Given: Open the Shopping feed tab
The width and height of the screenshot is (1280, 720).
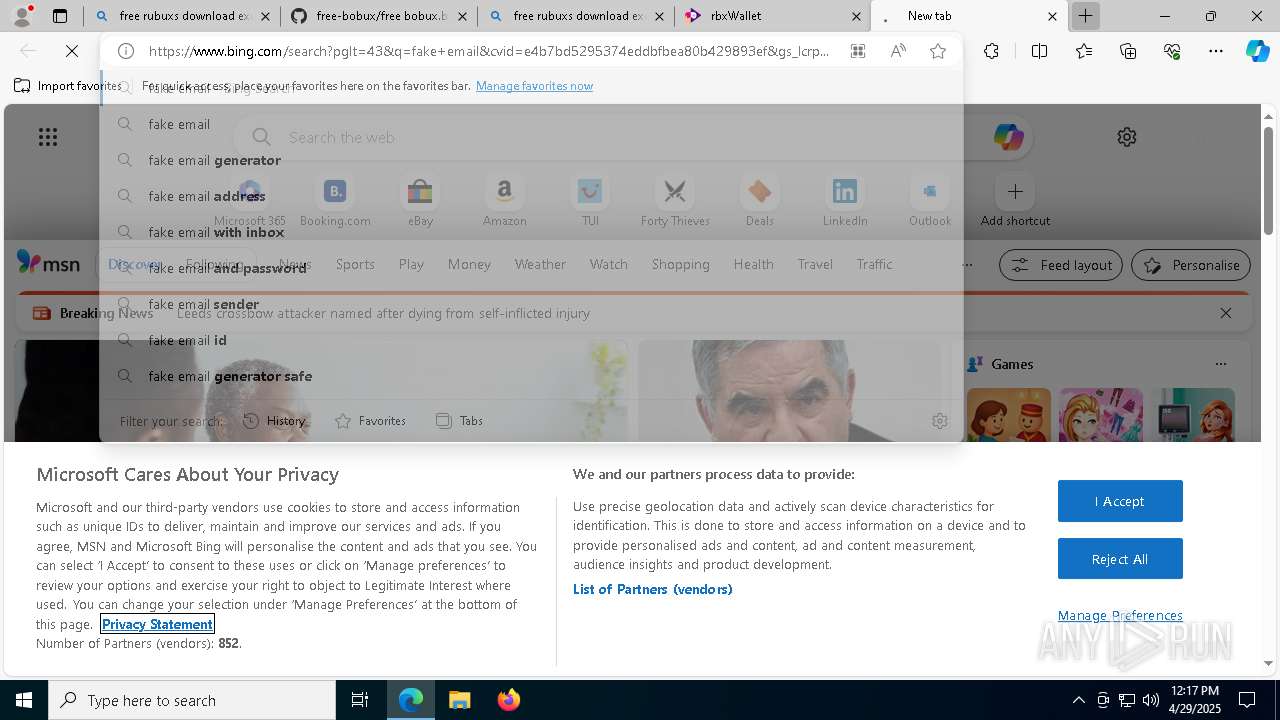Looking at the screenshot, I should pyautogui.click(x=680, y=264).
